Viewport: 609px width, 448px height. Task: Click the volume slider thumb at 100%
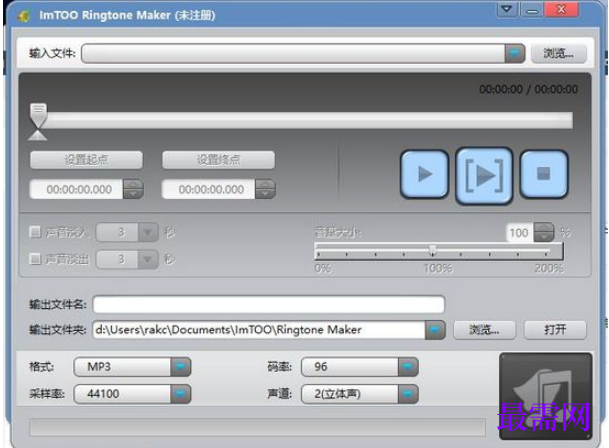coord(433,250)
